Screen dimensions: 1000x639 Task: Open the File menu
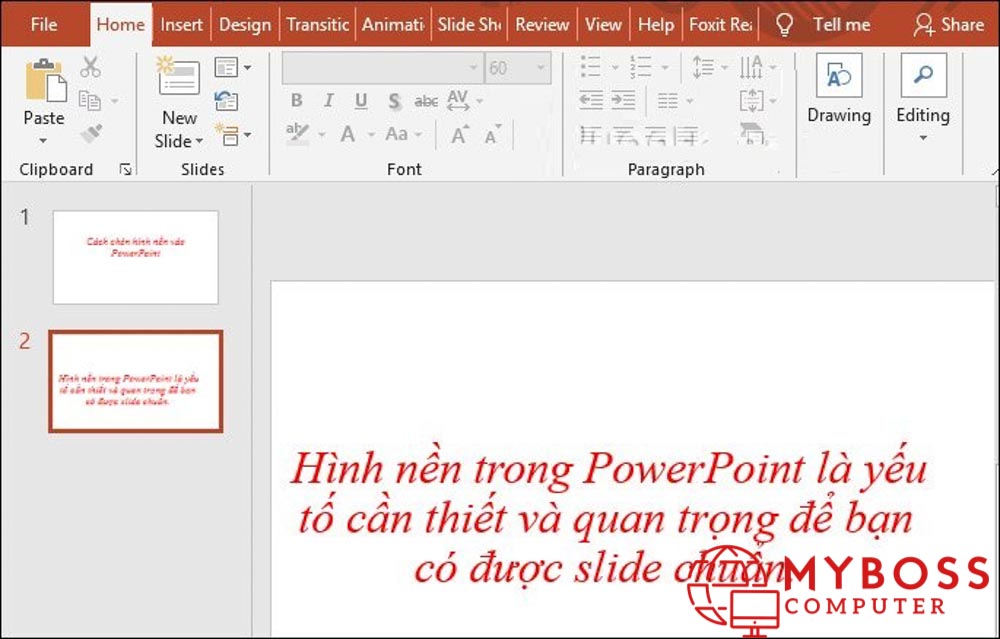tap(44, 24)
